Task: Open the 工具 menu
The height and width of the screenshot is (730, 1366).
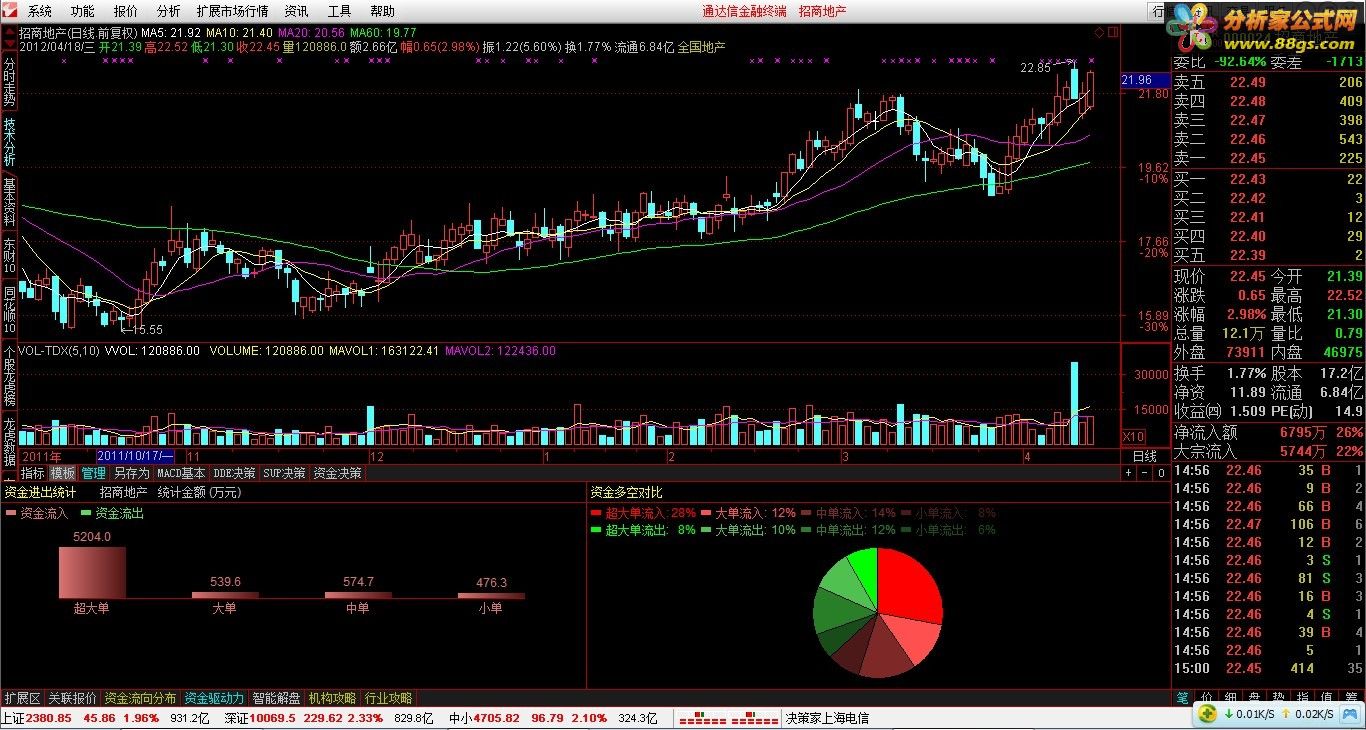Action: pyautogui.click(x=340, y=11)
